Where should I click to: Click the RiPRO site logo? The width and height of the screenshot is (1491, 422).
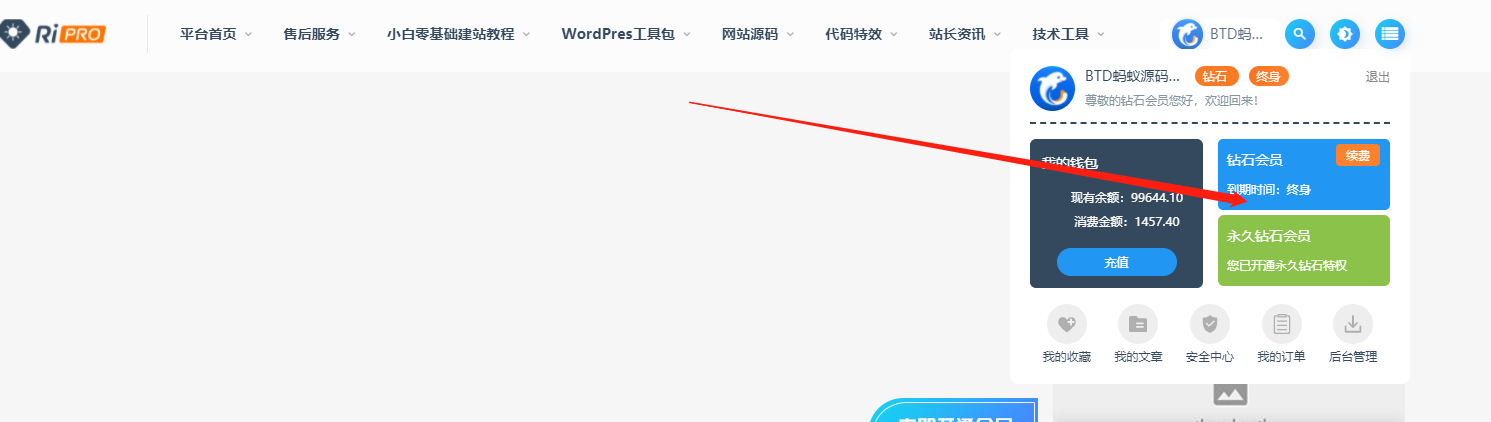54,34
